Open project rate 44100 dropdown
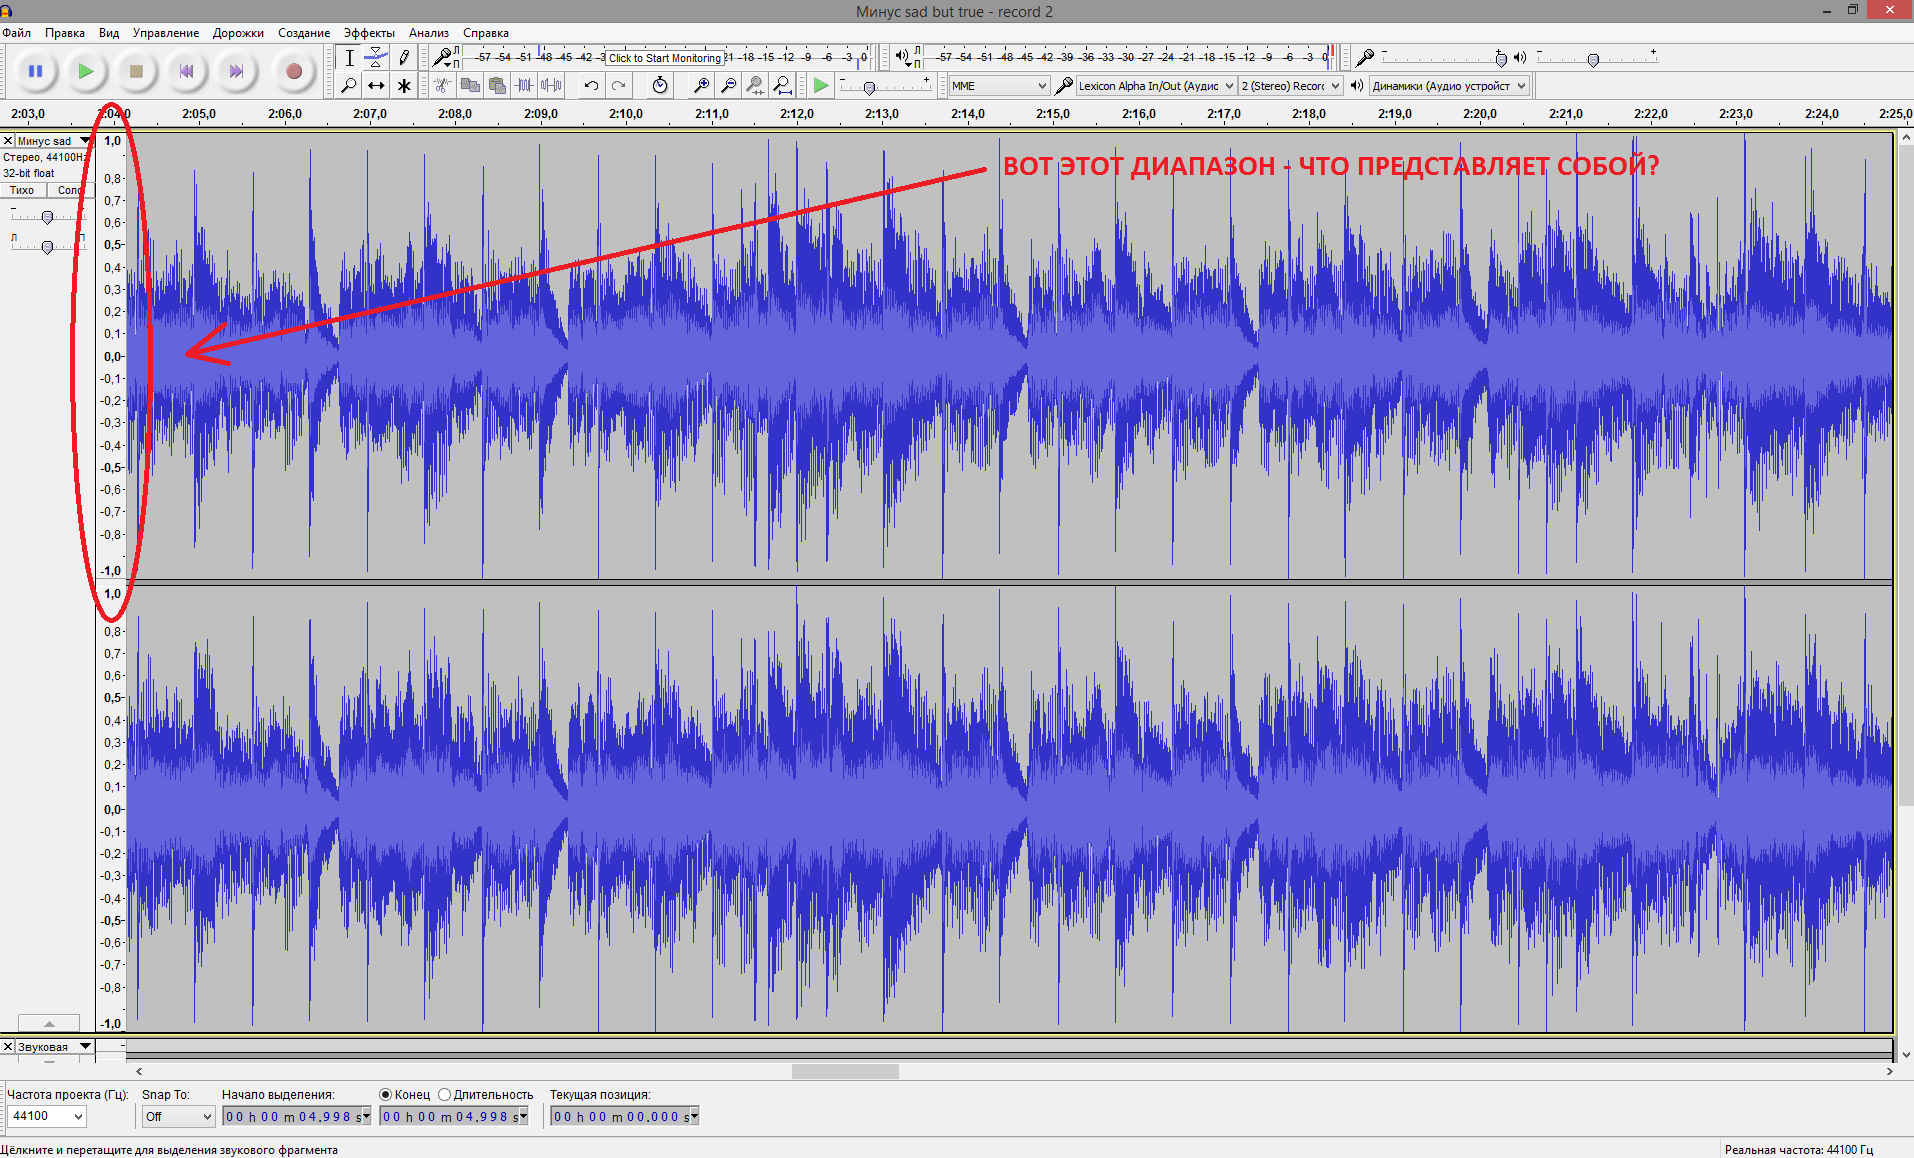Image resolution: width=1914 pixels, height=1158 pixels. [x=47, y=1116]
